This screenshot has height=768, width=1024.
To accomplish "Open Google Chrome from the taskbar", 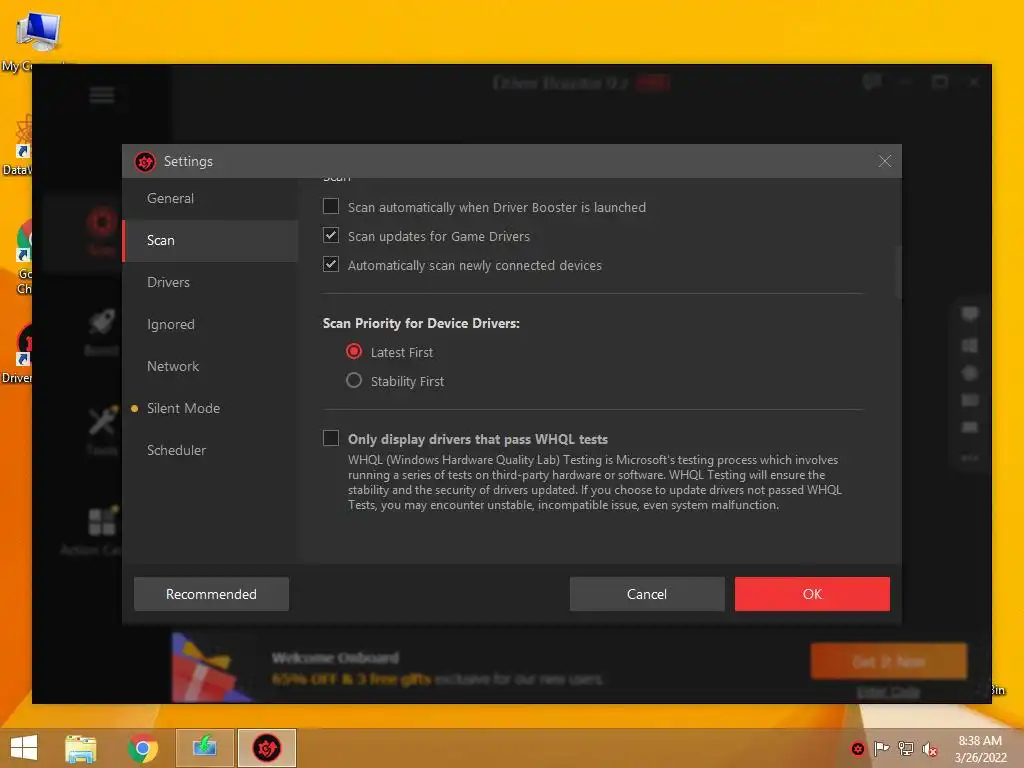I will click(x=142, y=748).
